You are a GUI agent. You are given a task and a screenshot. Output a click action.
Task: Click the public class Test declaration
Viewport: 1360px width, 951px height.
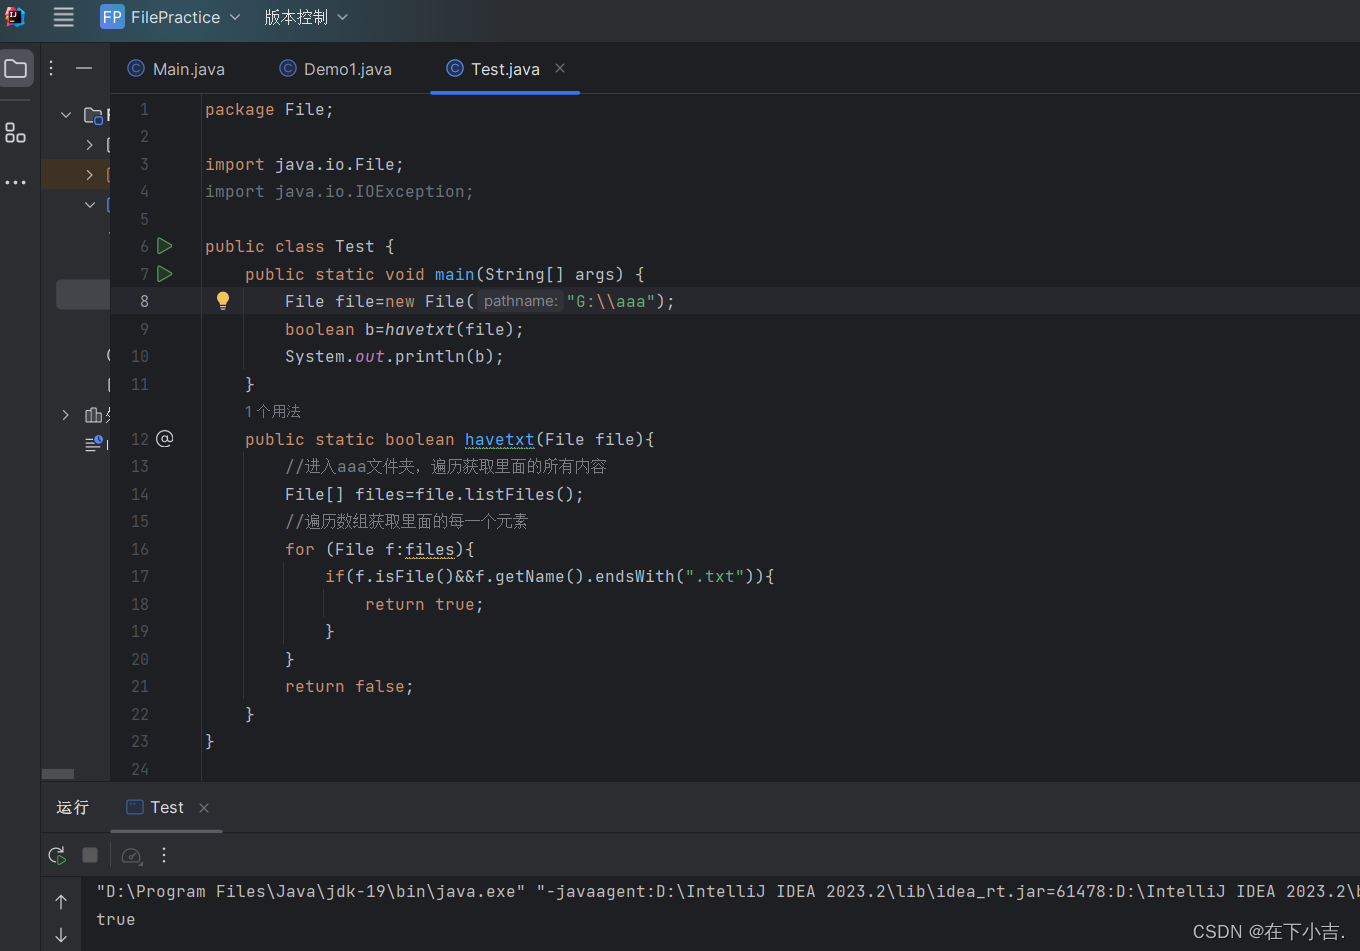(299, 246)
